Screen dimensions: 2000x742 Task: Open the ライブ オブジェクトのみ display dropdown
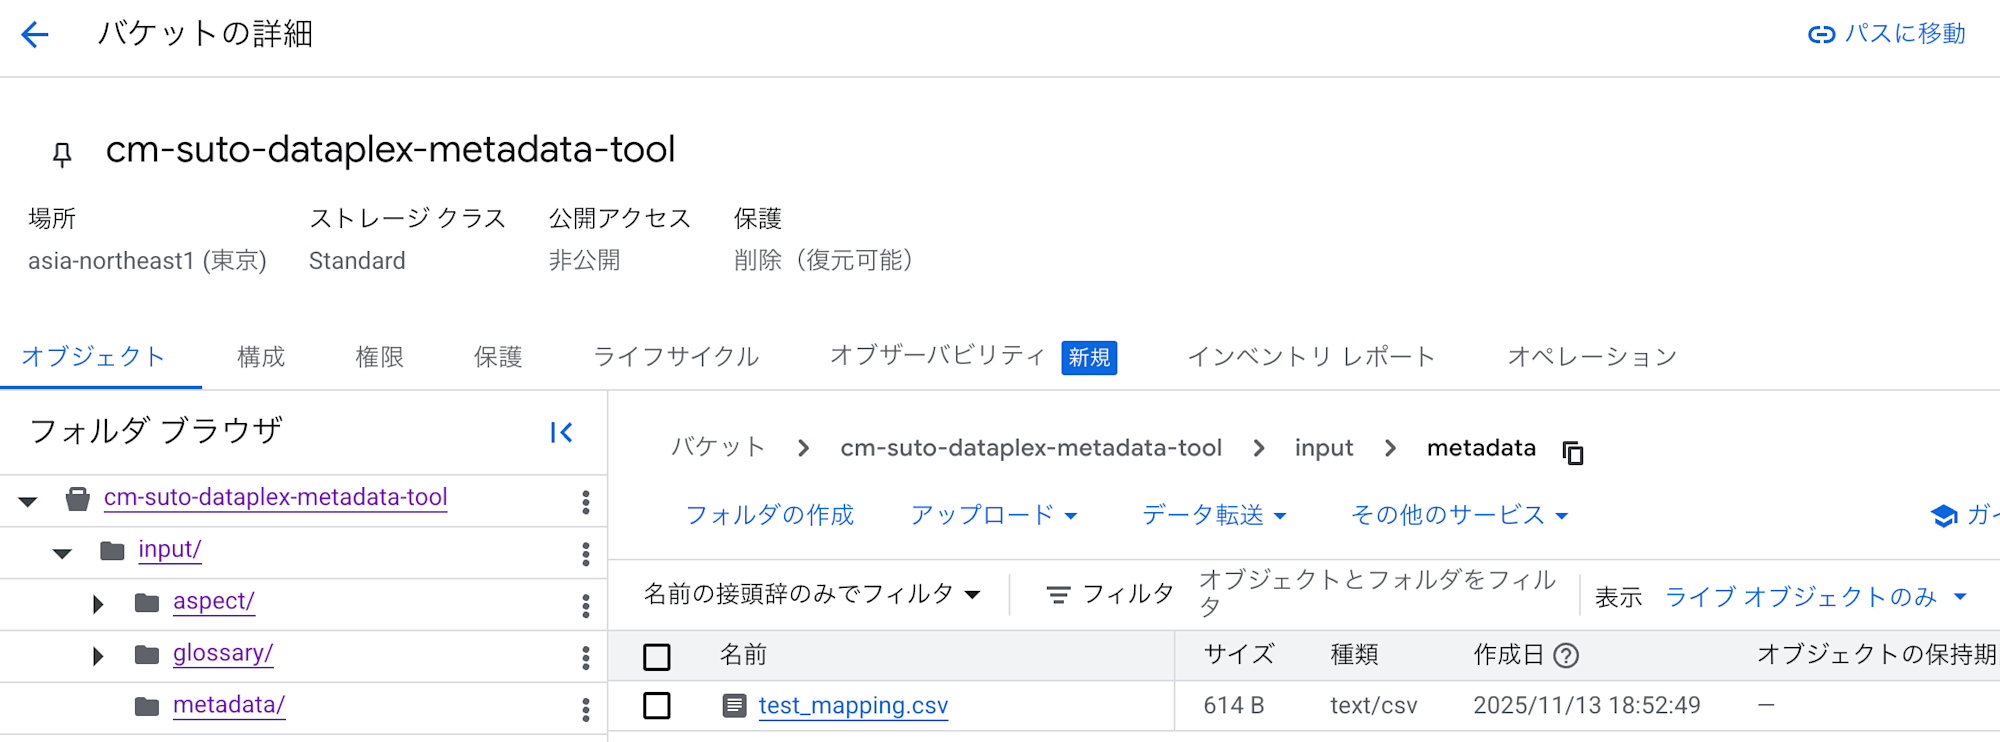point(1816,597)
